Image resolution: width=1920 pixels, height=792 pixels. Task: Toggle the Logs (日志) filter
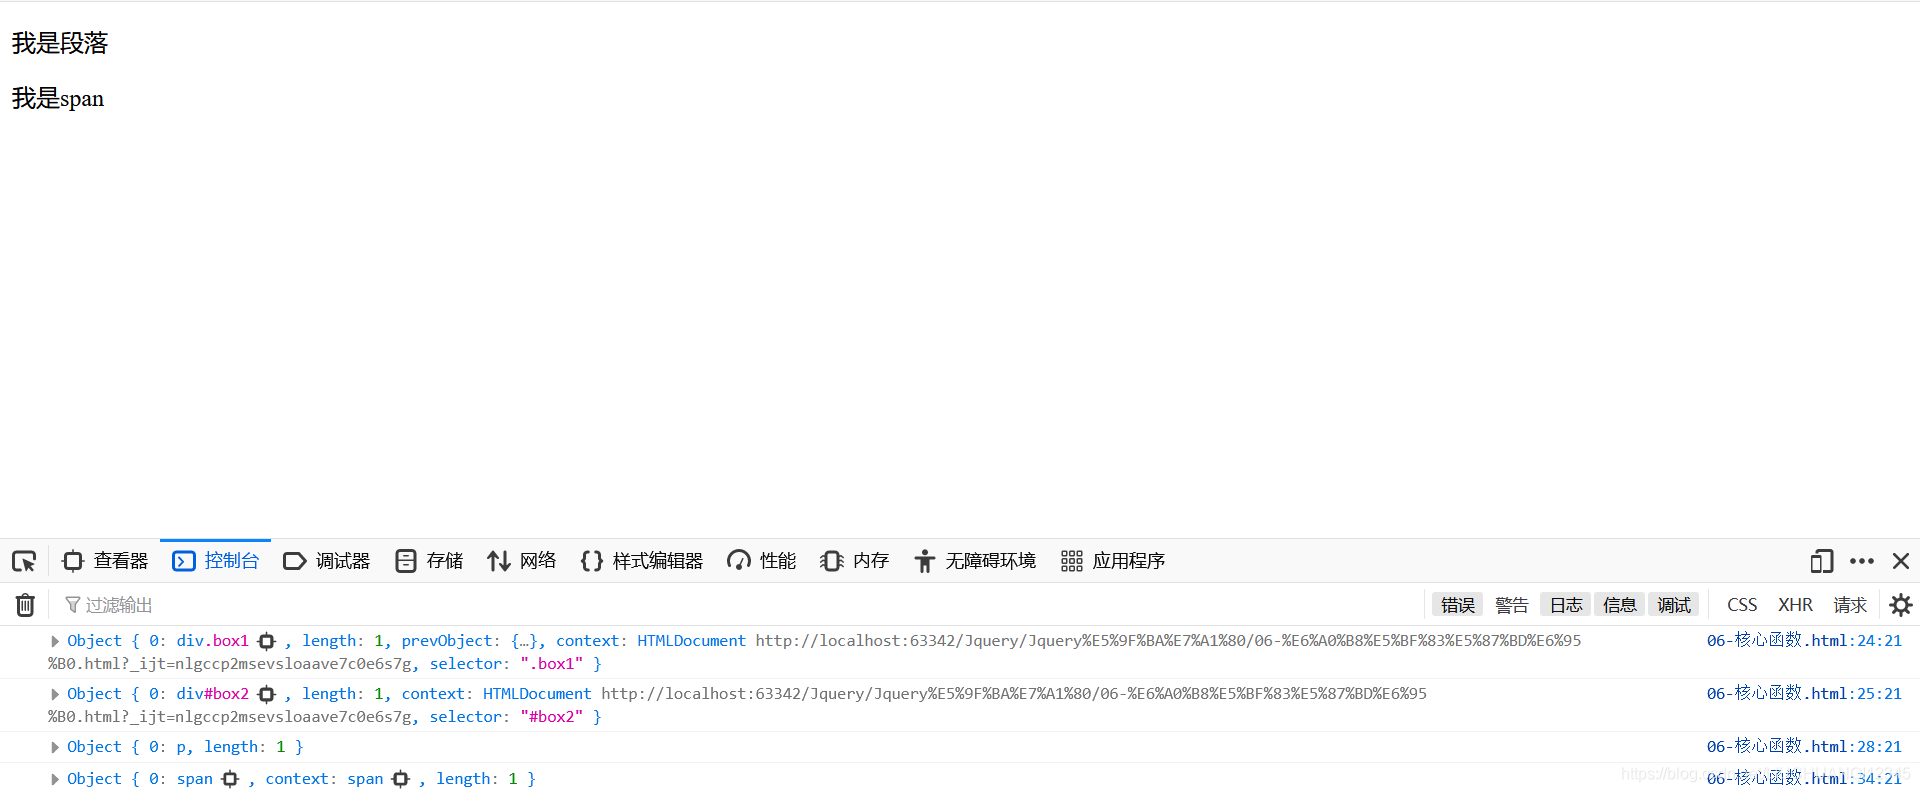1566,605
